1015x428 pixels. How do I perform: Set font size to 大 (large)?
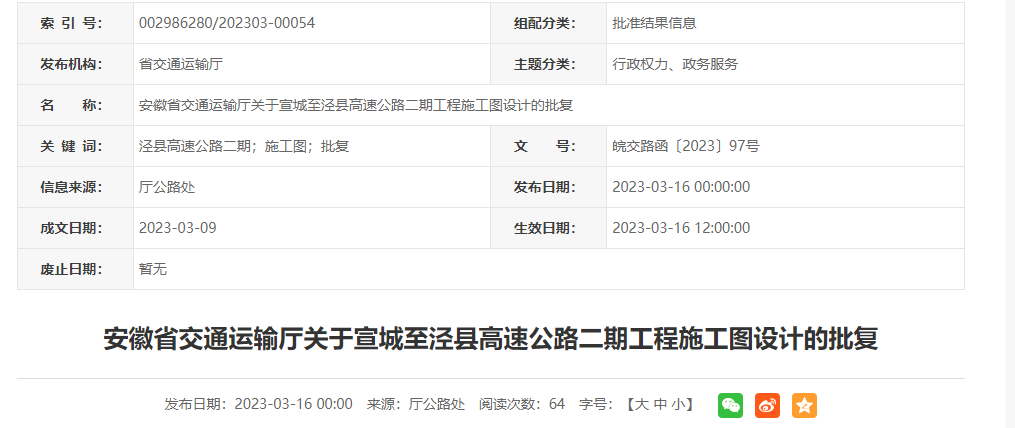641,405
